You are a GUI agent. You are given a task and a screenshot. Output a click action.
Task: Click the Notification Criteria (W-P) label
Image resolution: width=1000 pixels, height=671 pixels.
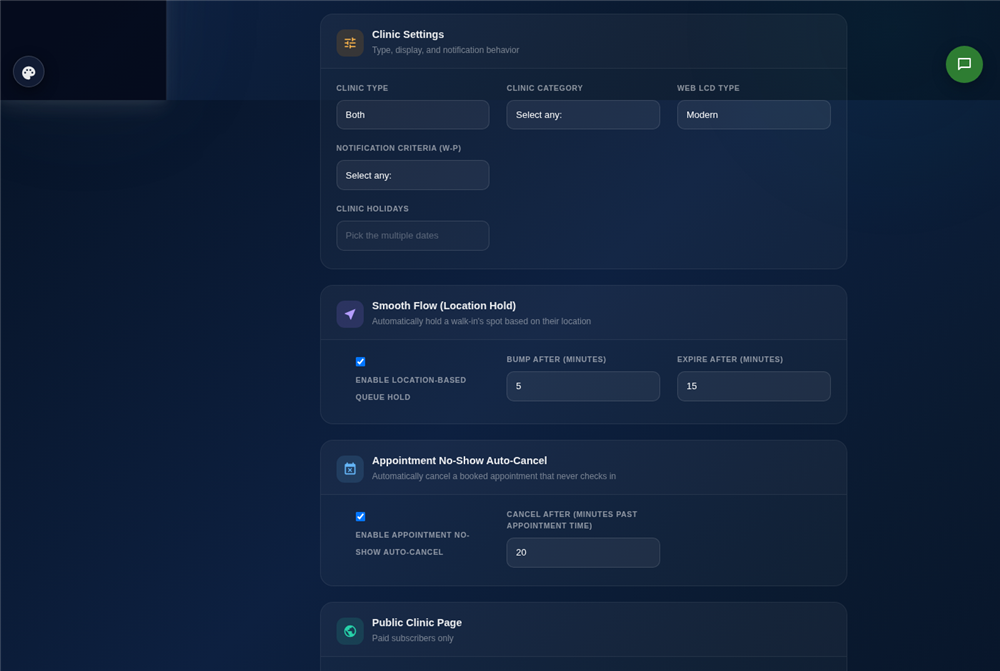tap(399, 149)
